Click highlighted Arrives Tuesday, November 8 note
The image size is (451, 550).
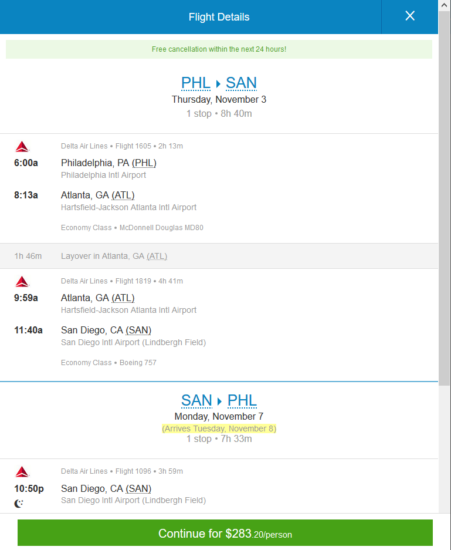(x=219, y=429)
